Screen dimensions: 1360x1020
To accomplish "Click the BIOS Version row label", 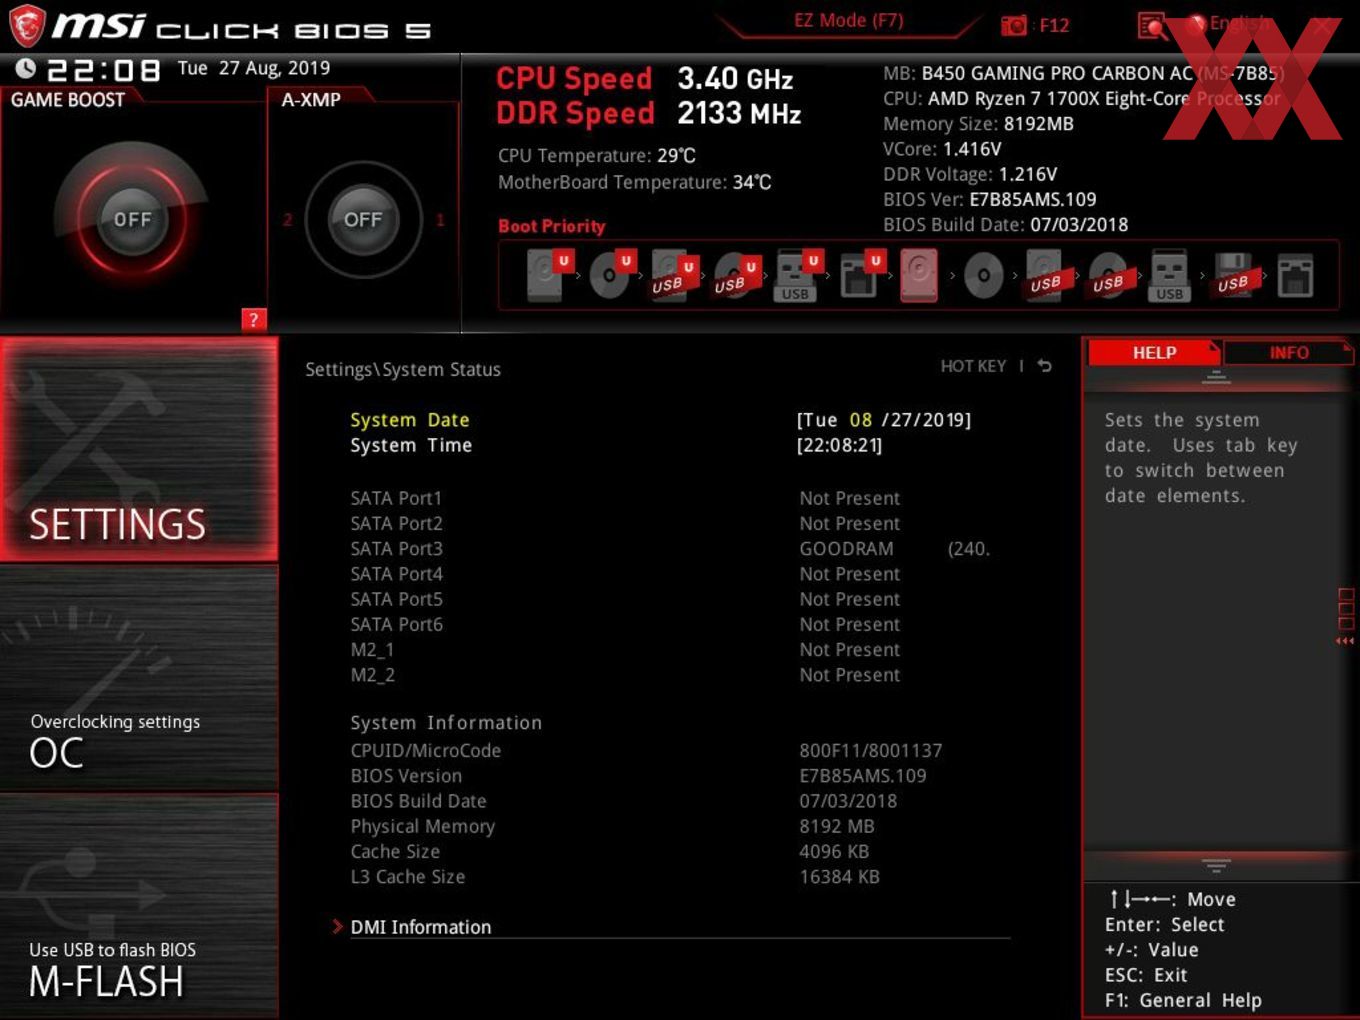I will pos(406,775).
